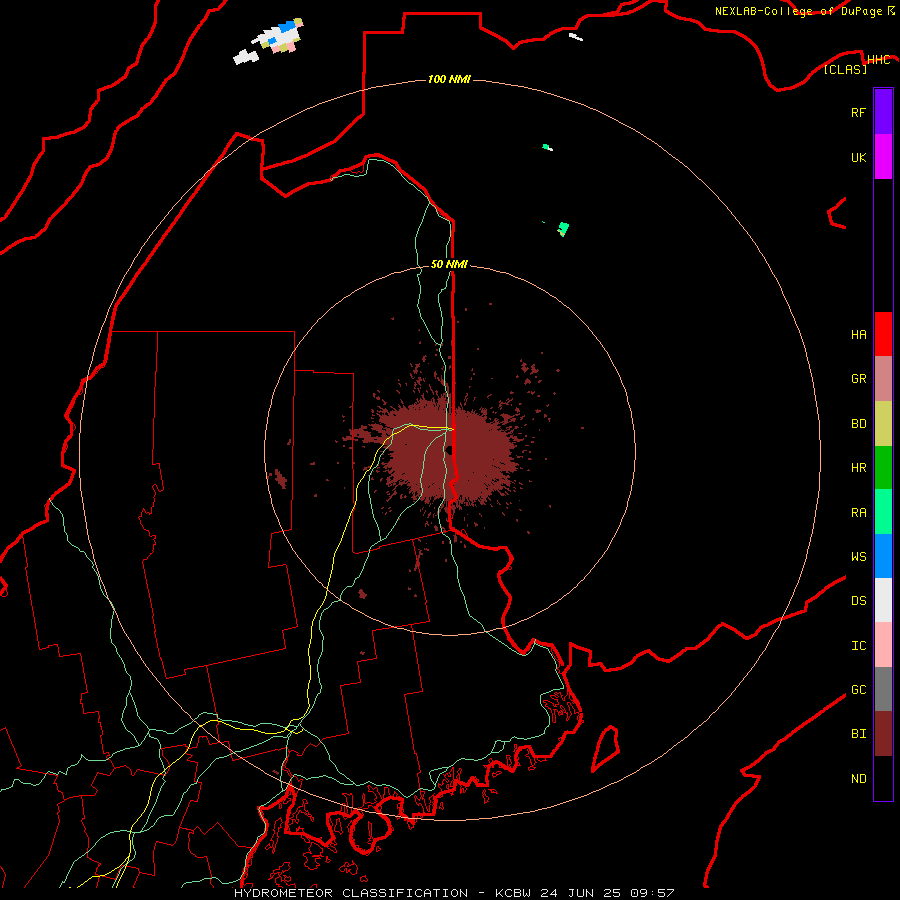Viewport: 900px width, 900px height.
Task: Click the RA light-green legend swatch
Action: tap(883, 512)
